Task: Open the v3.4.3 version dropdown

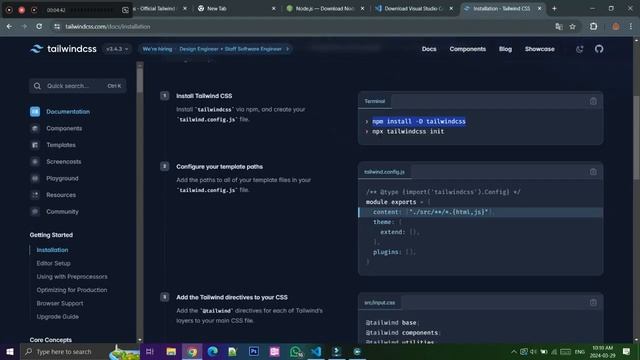Action: [x=117, y=49]
